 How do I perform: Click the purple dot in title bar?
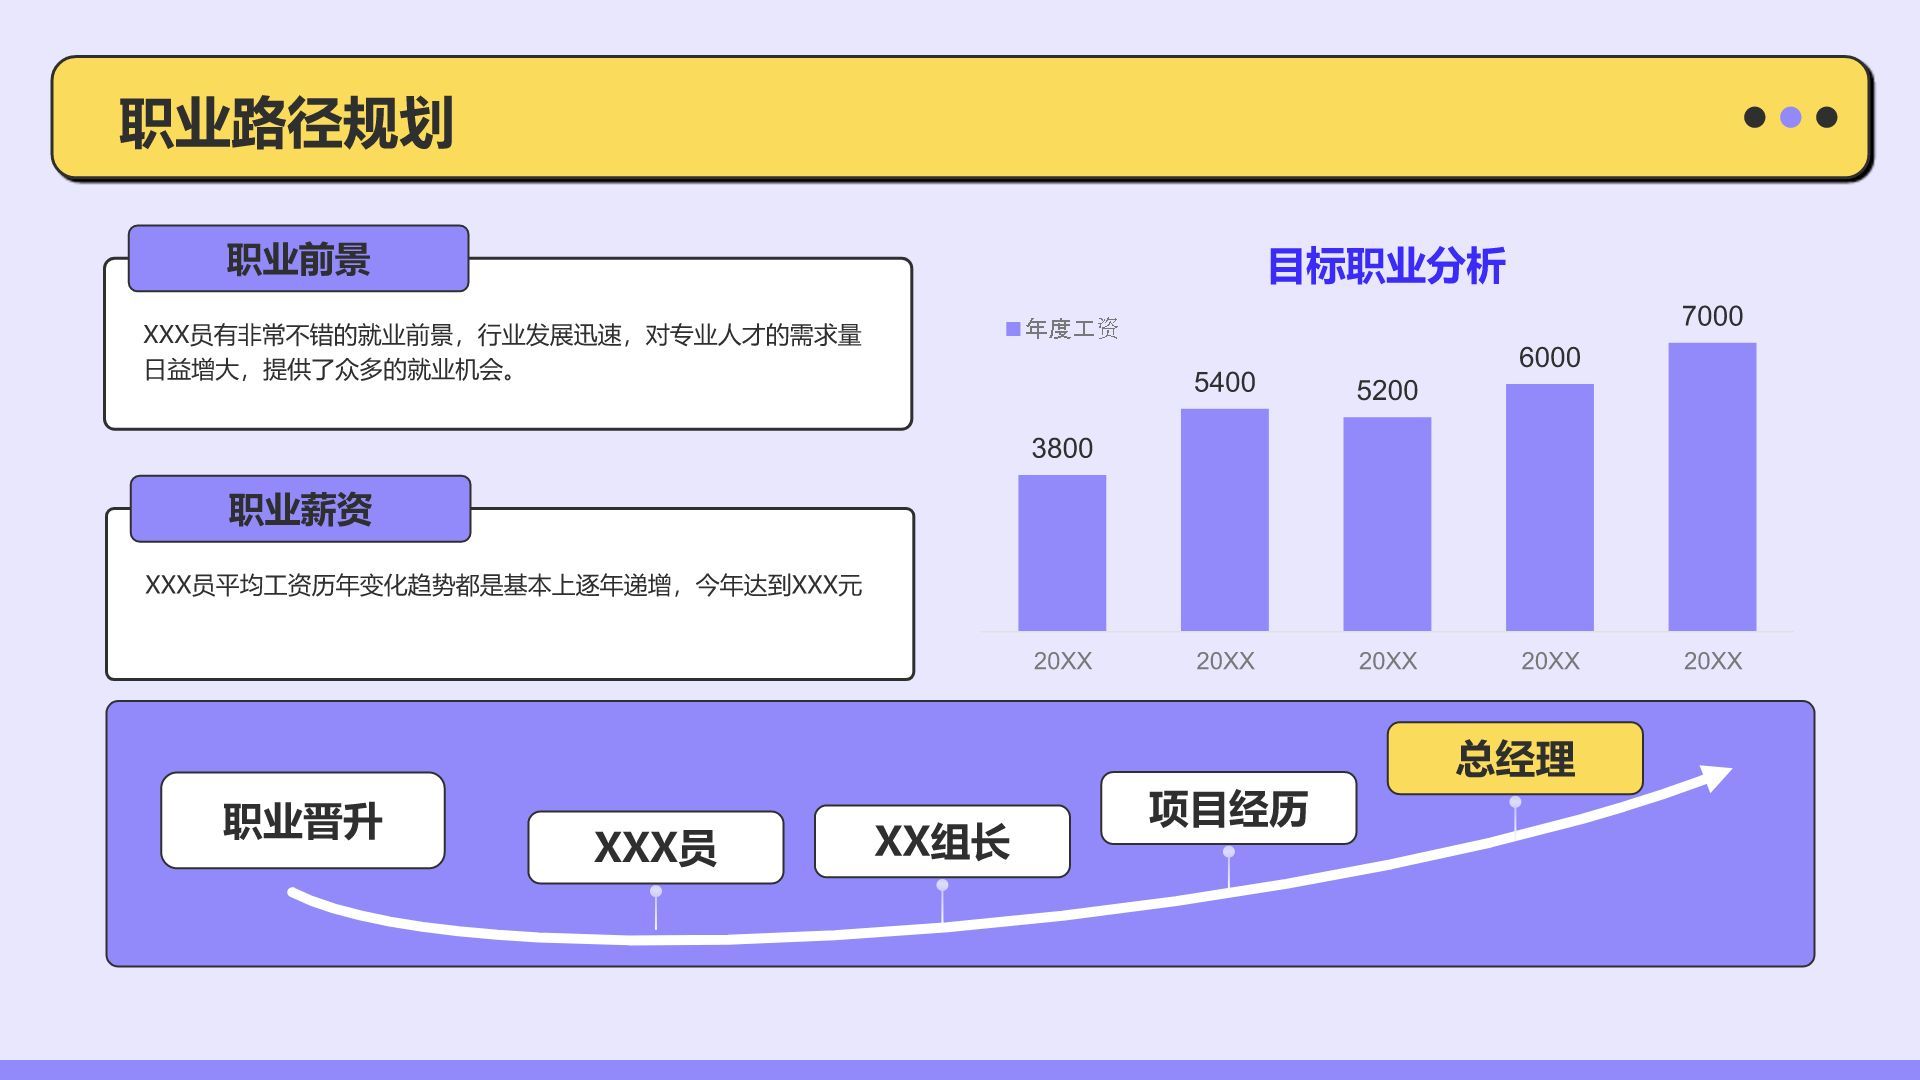(1790, 118)
